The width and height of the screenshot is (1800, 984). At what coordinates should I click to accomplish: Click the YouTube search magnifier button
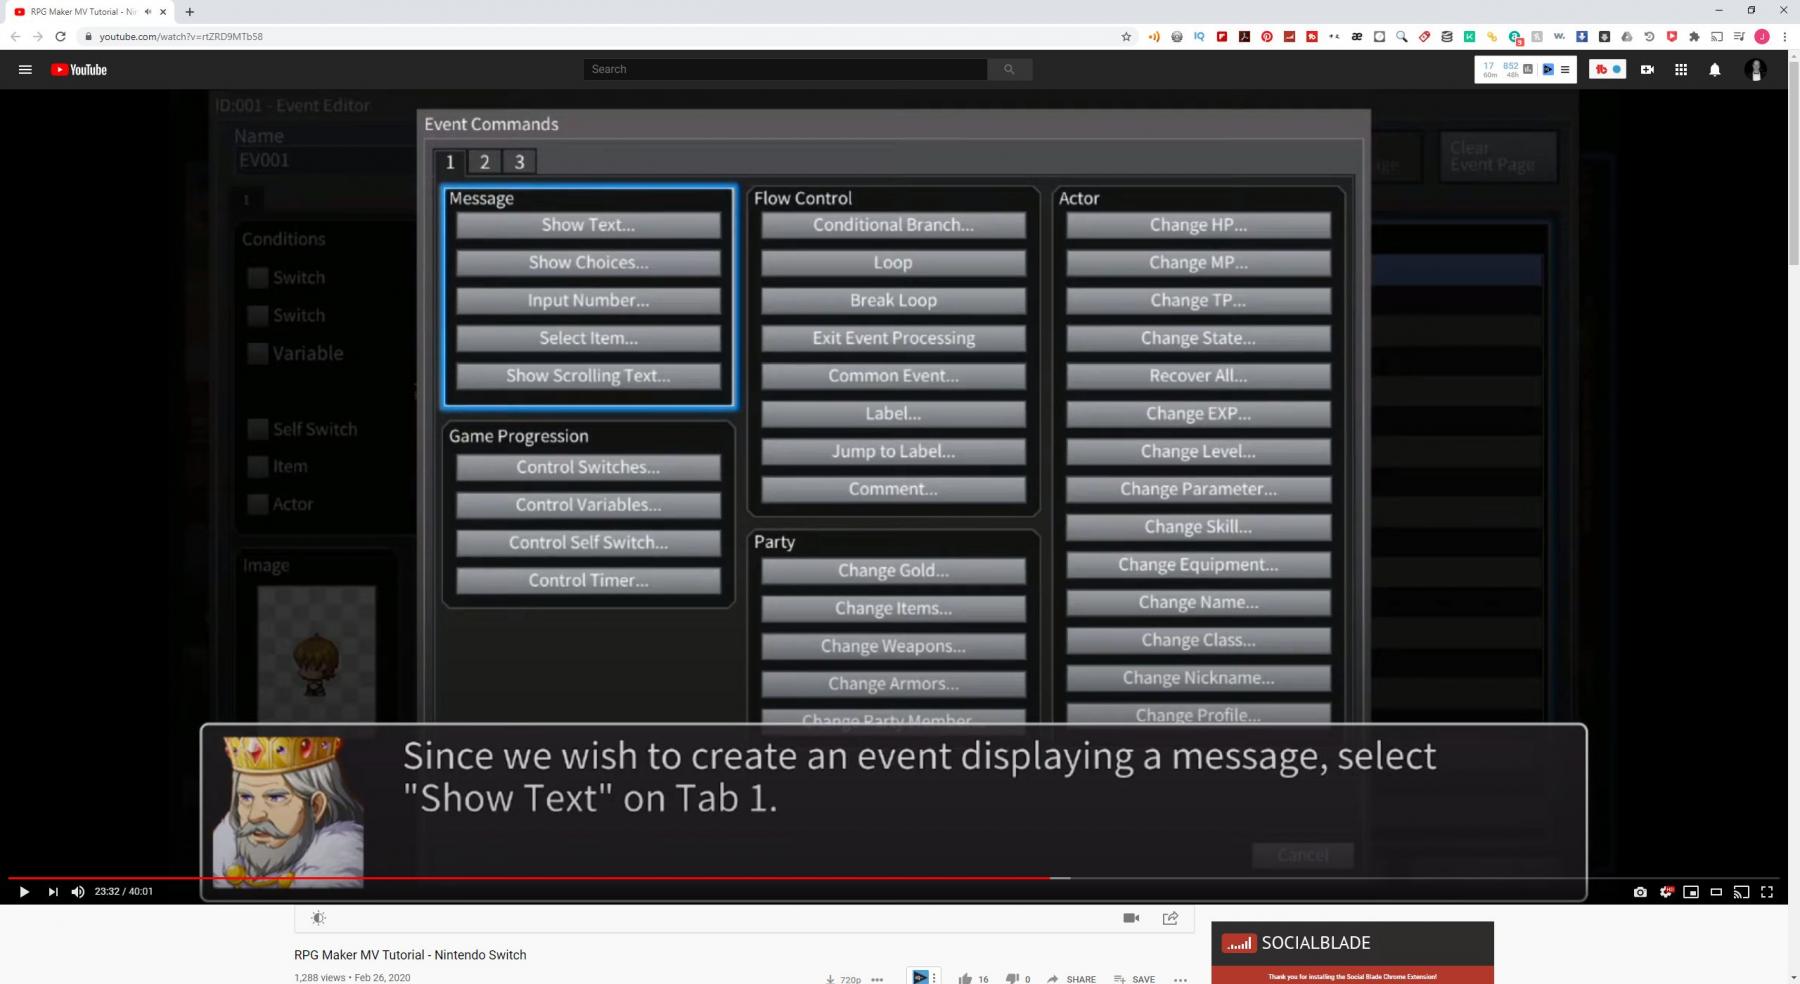coord(1009,69)
